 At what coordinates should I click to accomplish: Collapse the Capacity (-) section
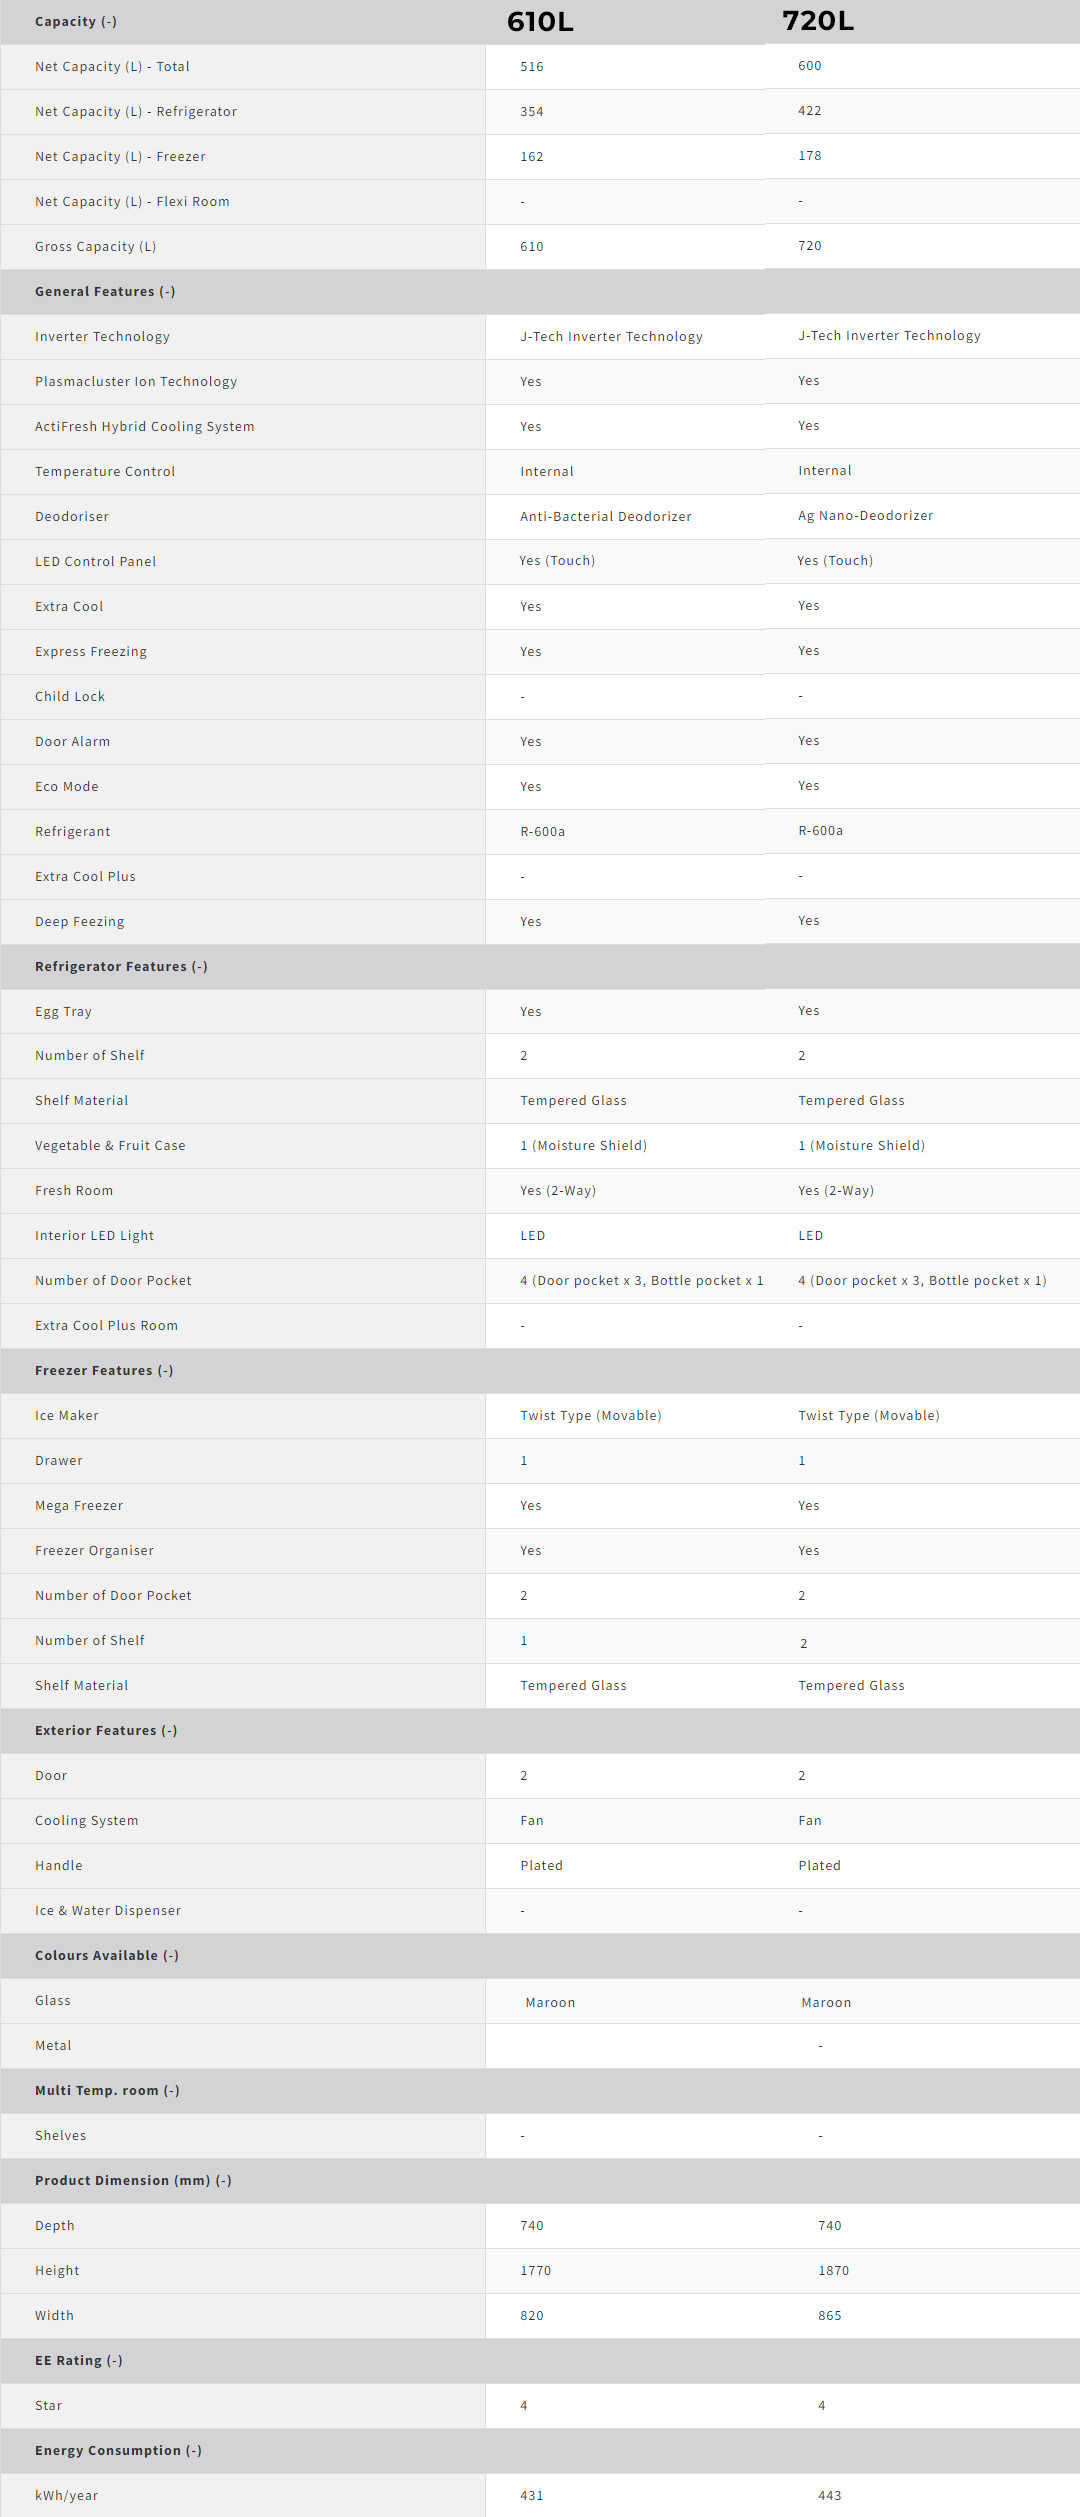tap(76, 22)
